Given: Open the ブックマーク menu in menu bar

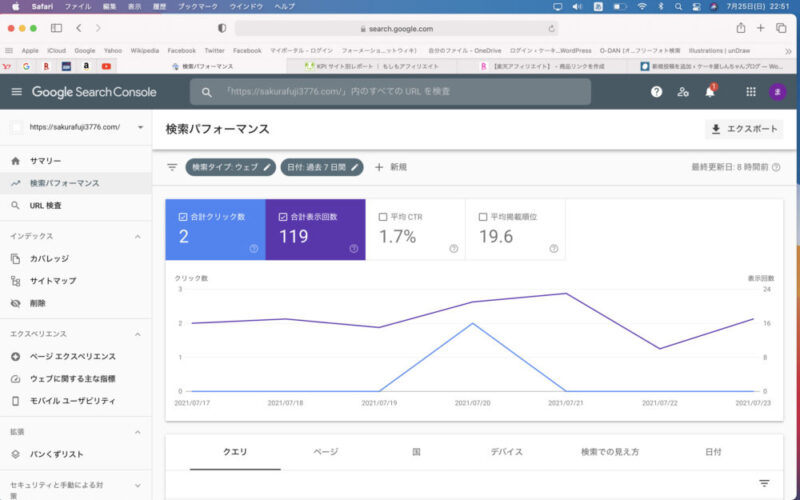Looking at the screenshot, I should pos(197,7).
